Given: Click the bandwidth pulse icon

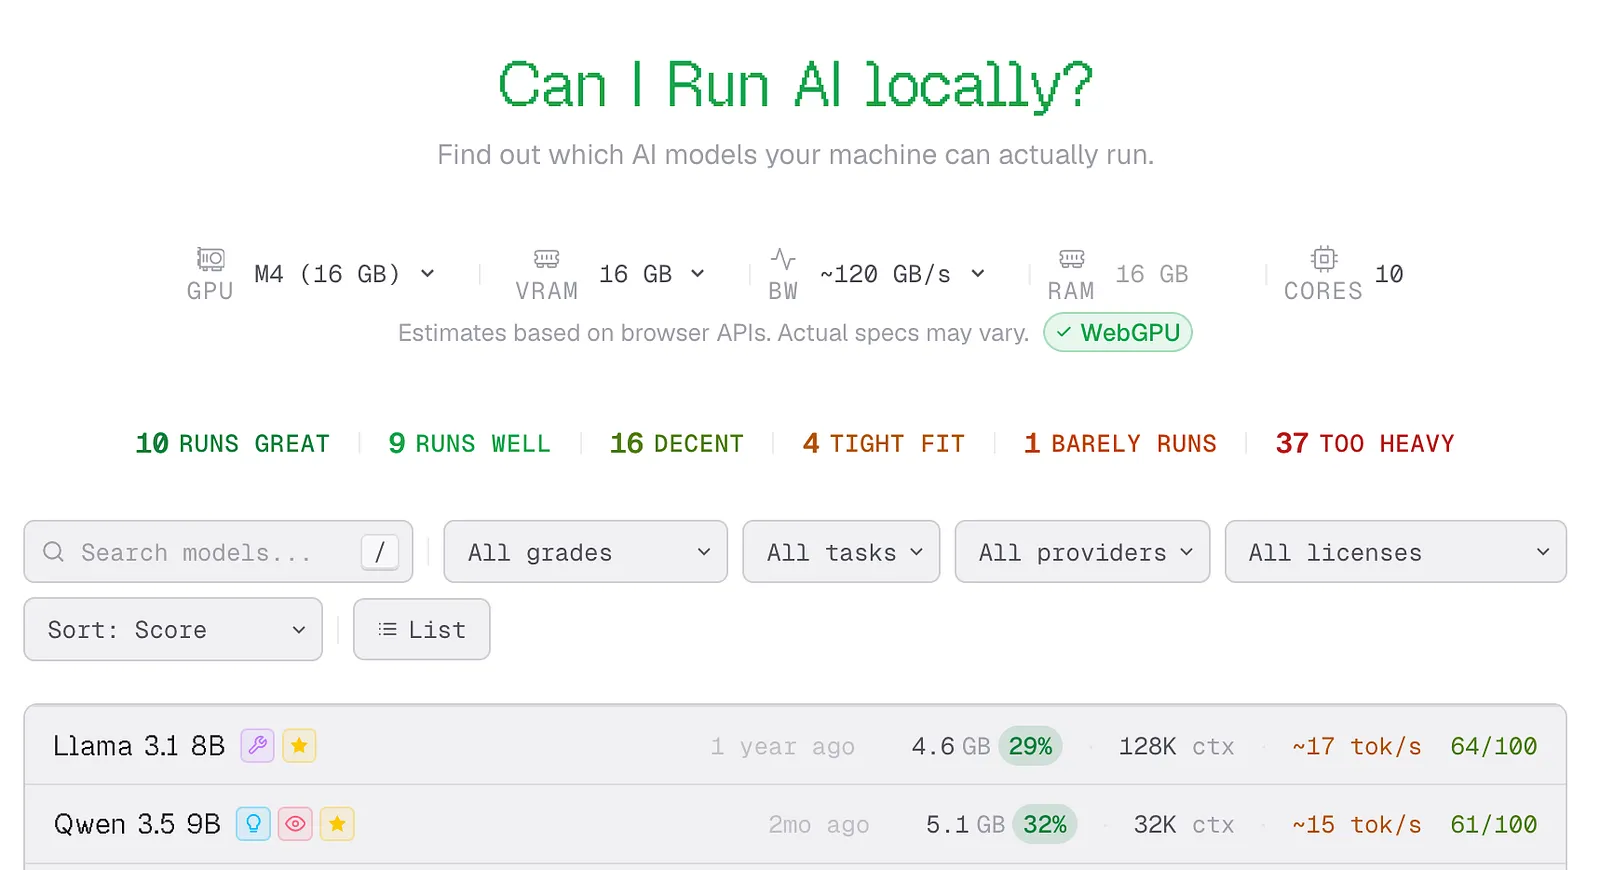Looking at the screenshot, I should tap(783, 259).
